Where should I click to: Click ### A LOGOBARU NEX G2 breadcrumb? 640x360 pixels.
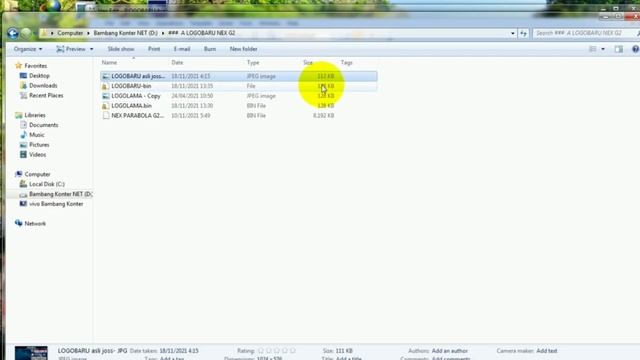(202, 33)
